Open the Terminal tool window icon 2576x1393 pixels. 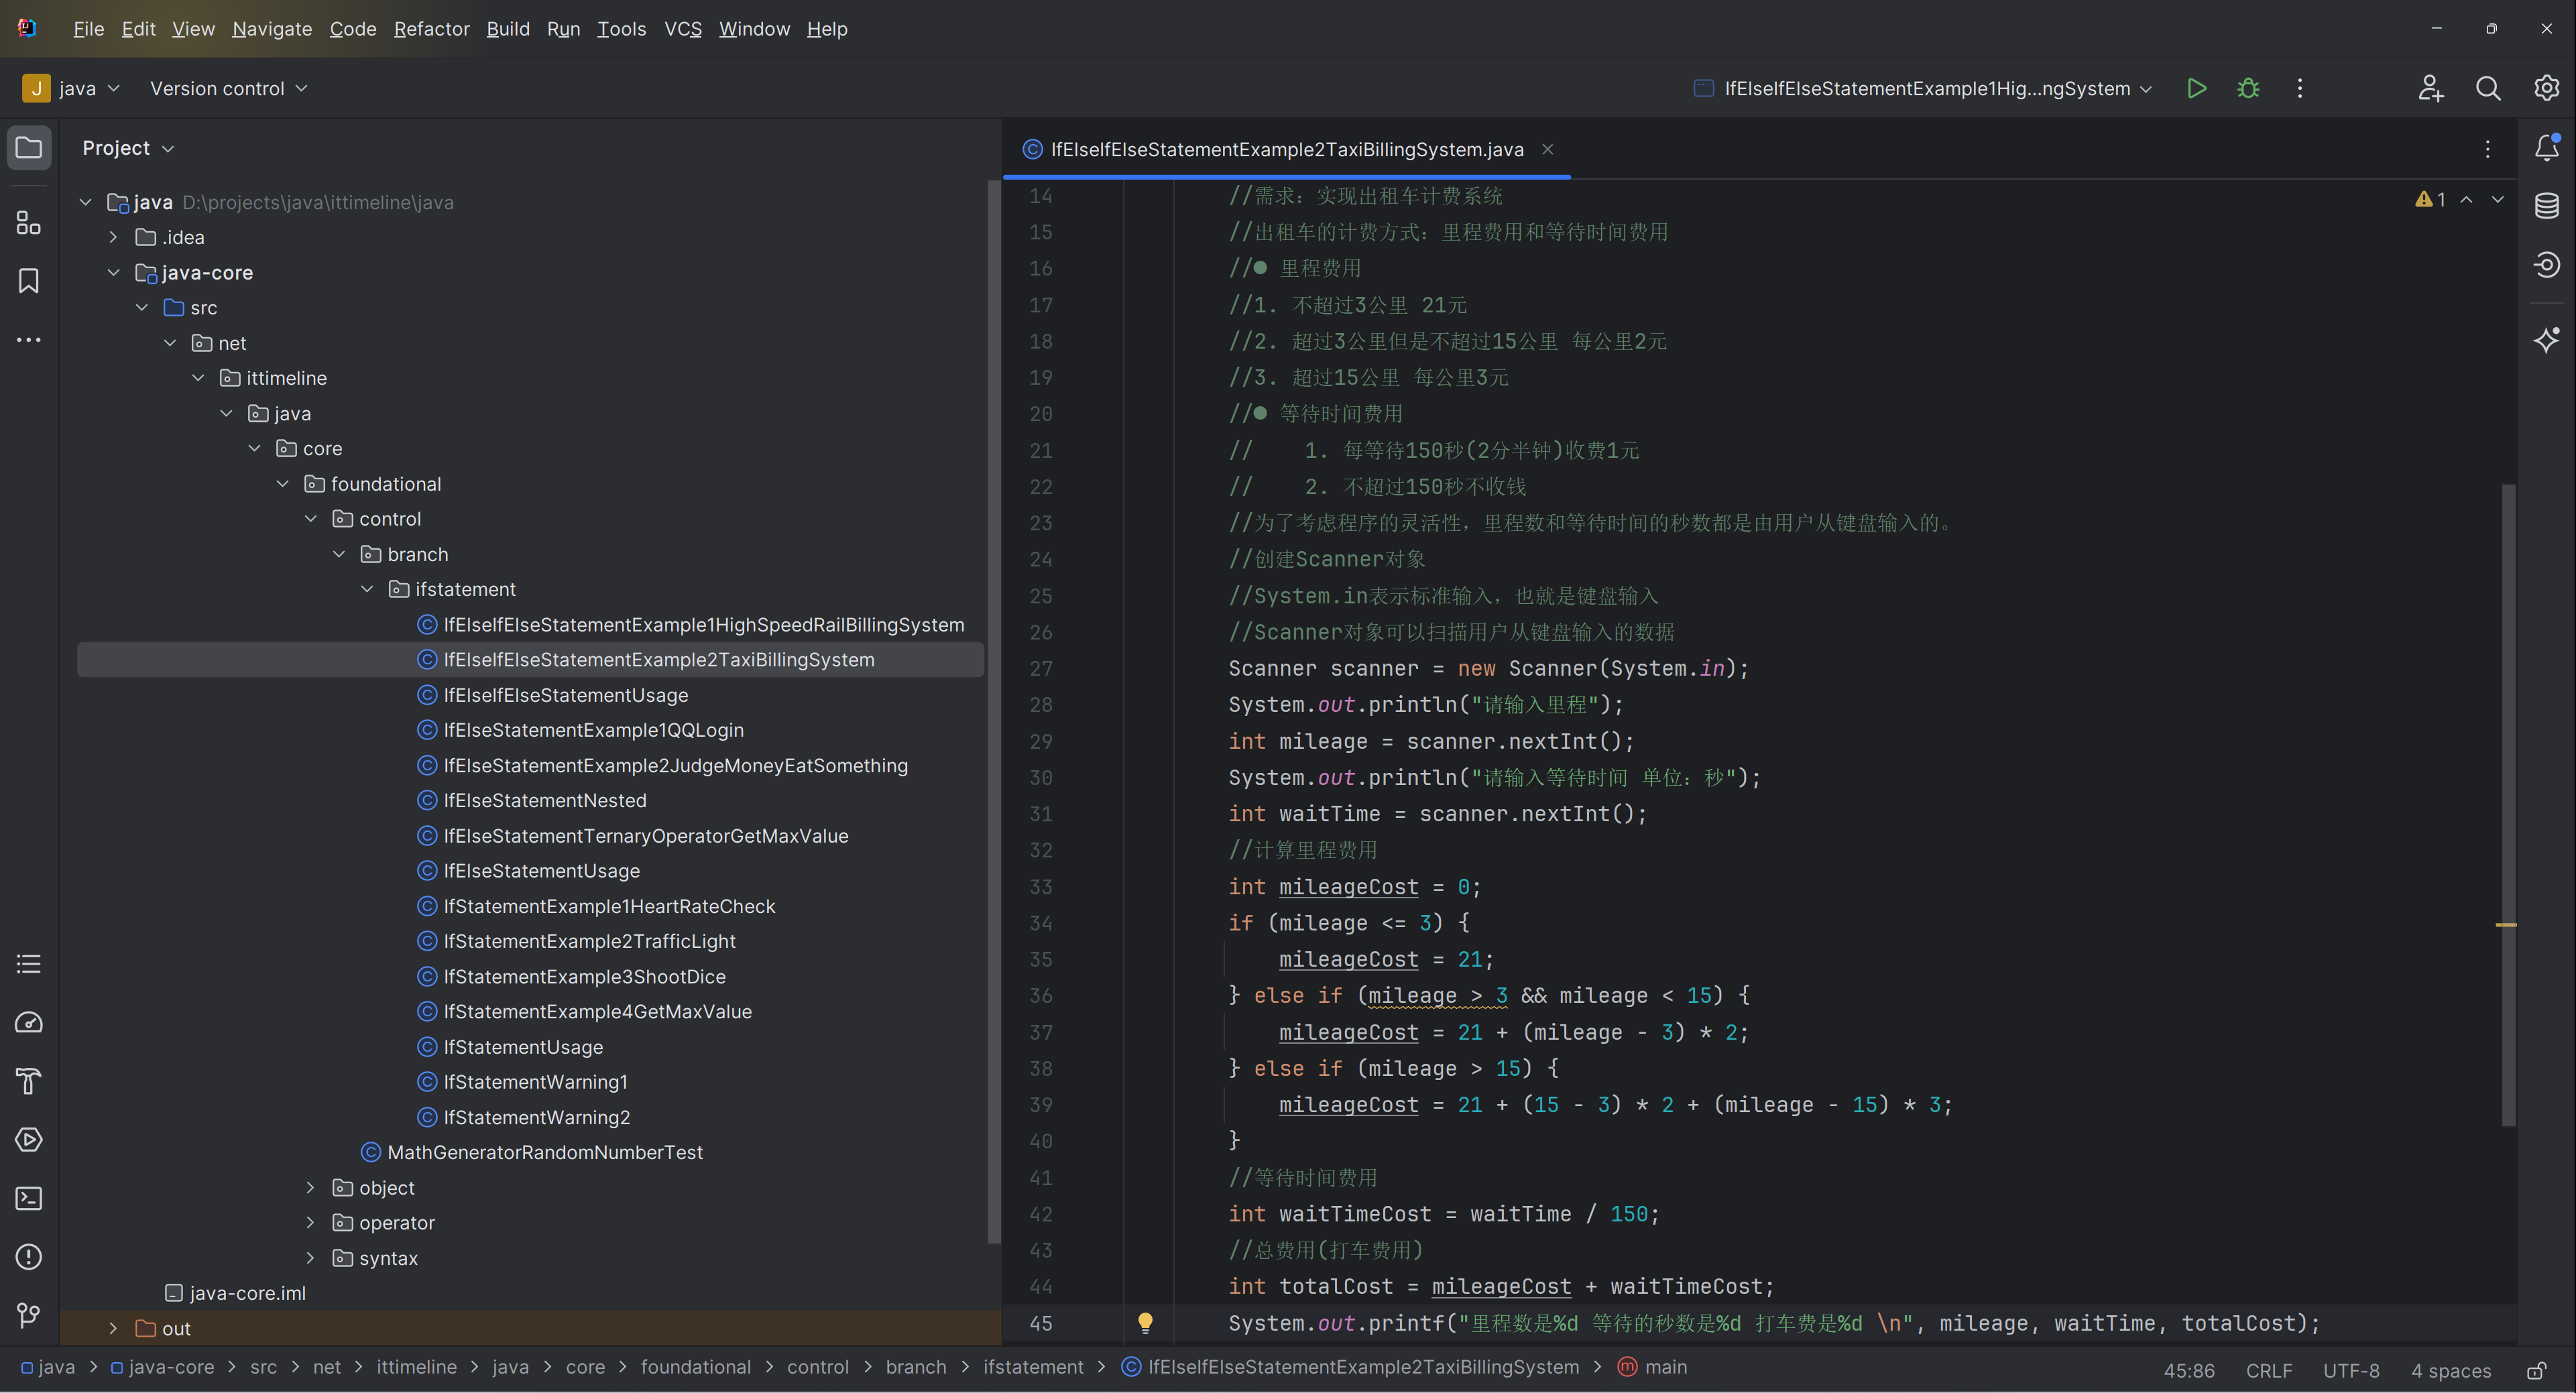[29, 1198]
